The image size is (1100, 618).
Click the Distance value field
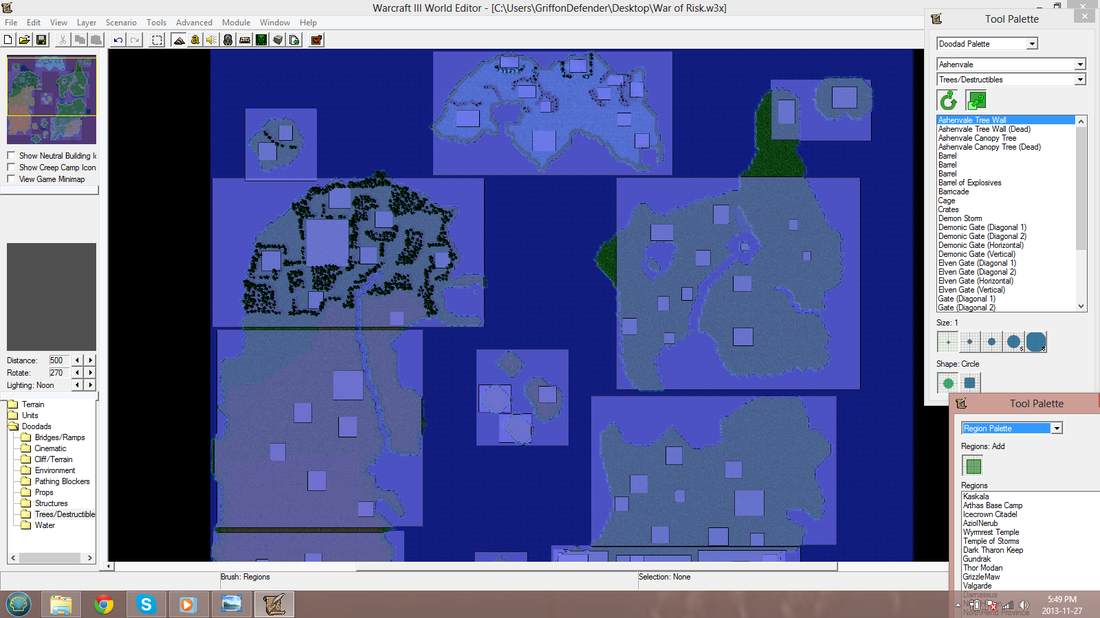(x=58, y=361)
